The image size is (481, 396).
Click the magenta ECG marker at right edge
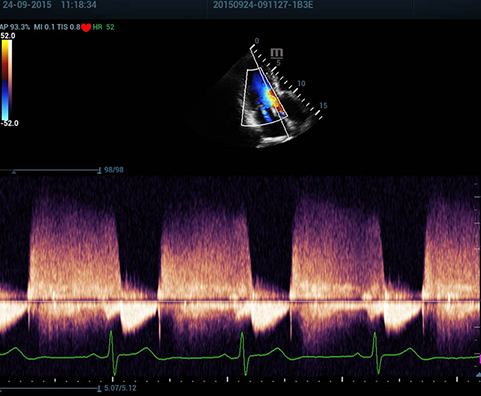pos(480,359)
